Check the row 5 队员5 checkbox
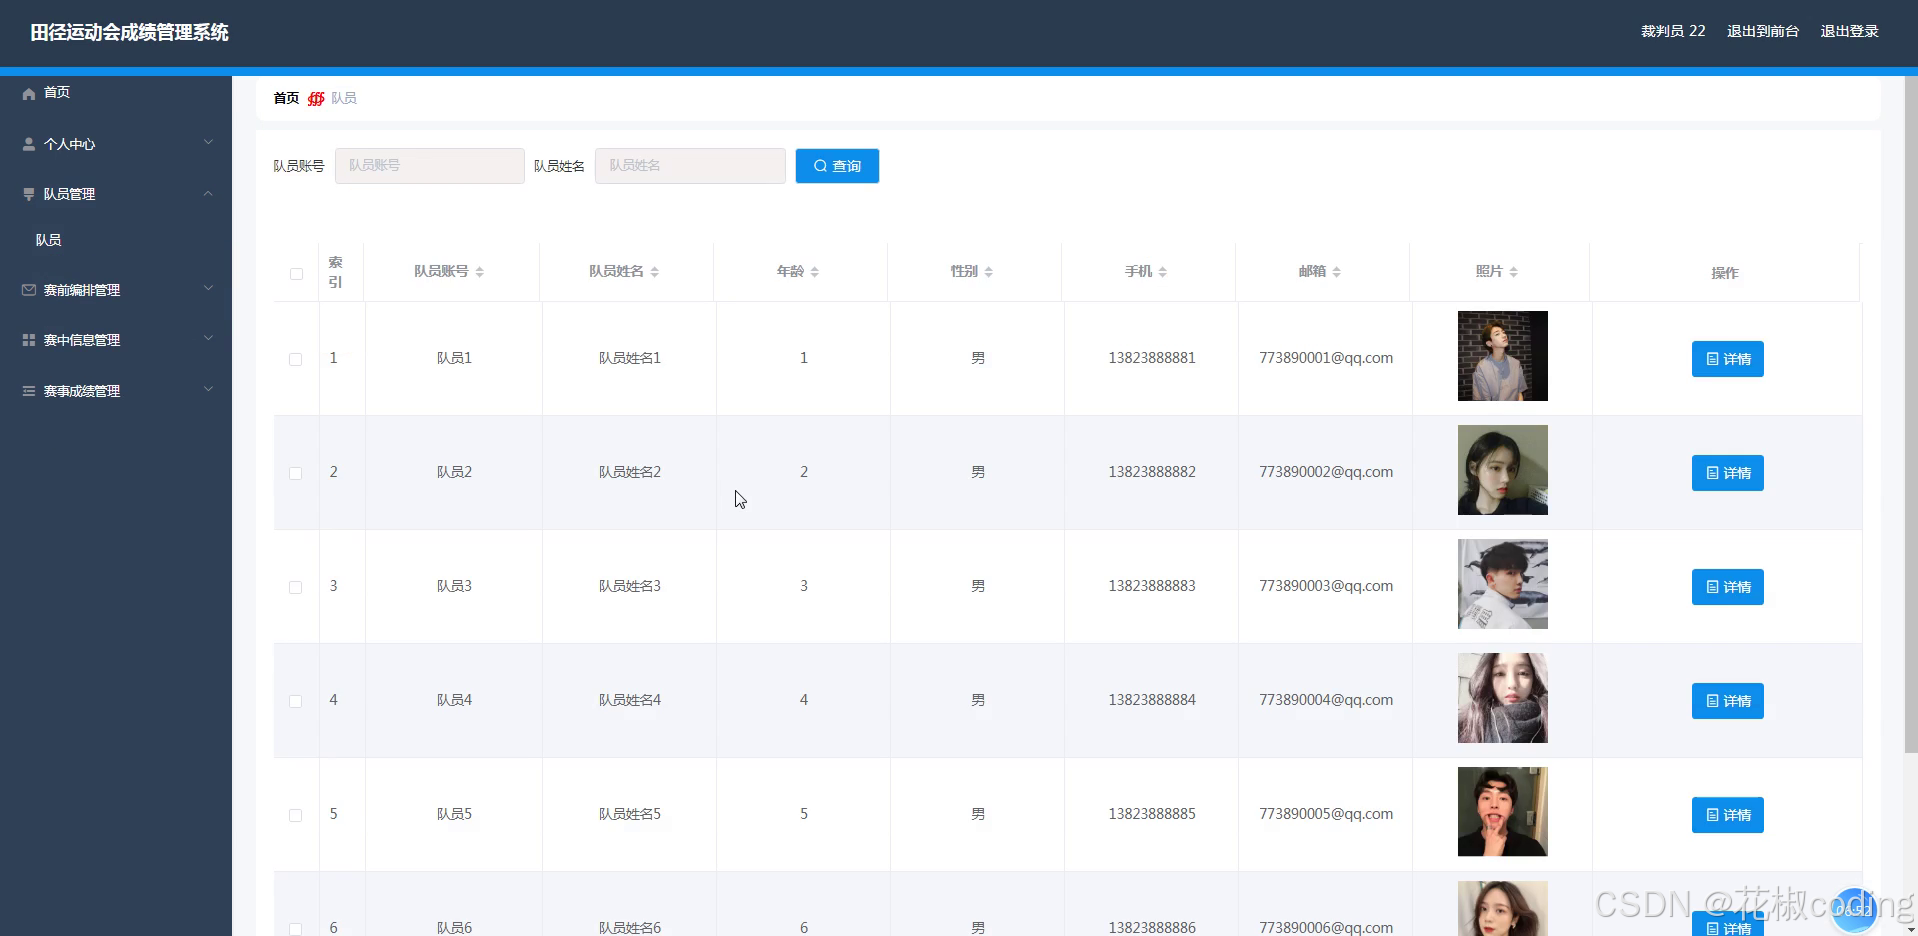Screen dimensions: 1918x936 click(x=296, y=815)
